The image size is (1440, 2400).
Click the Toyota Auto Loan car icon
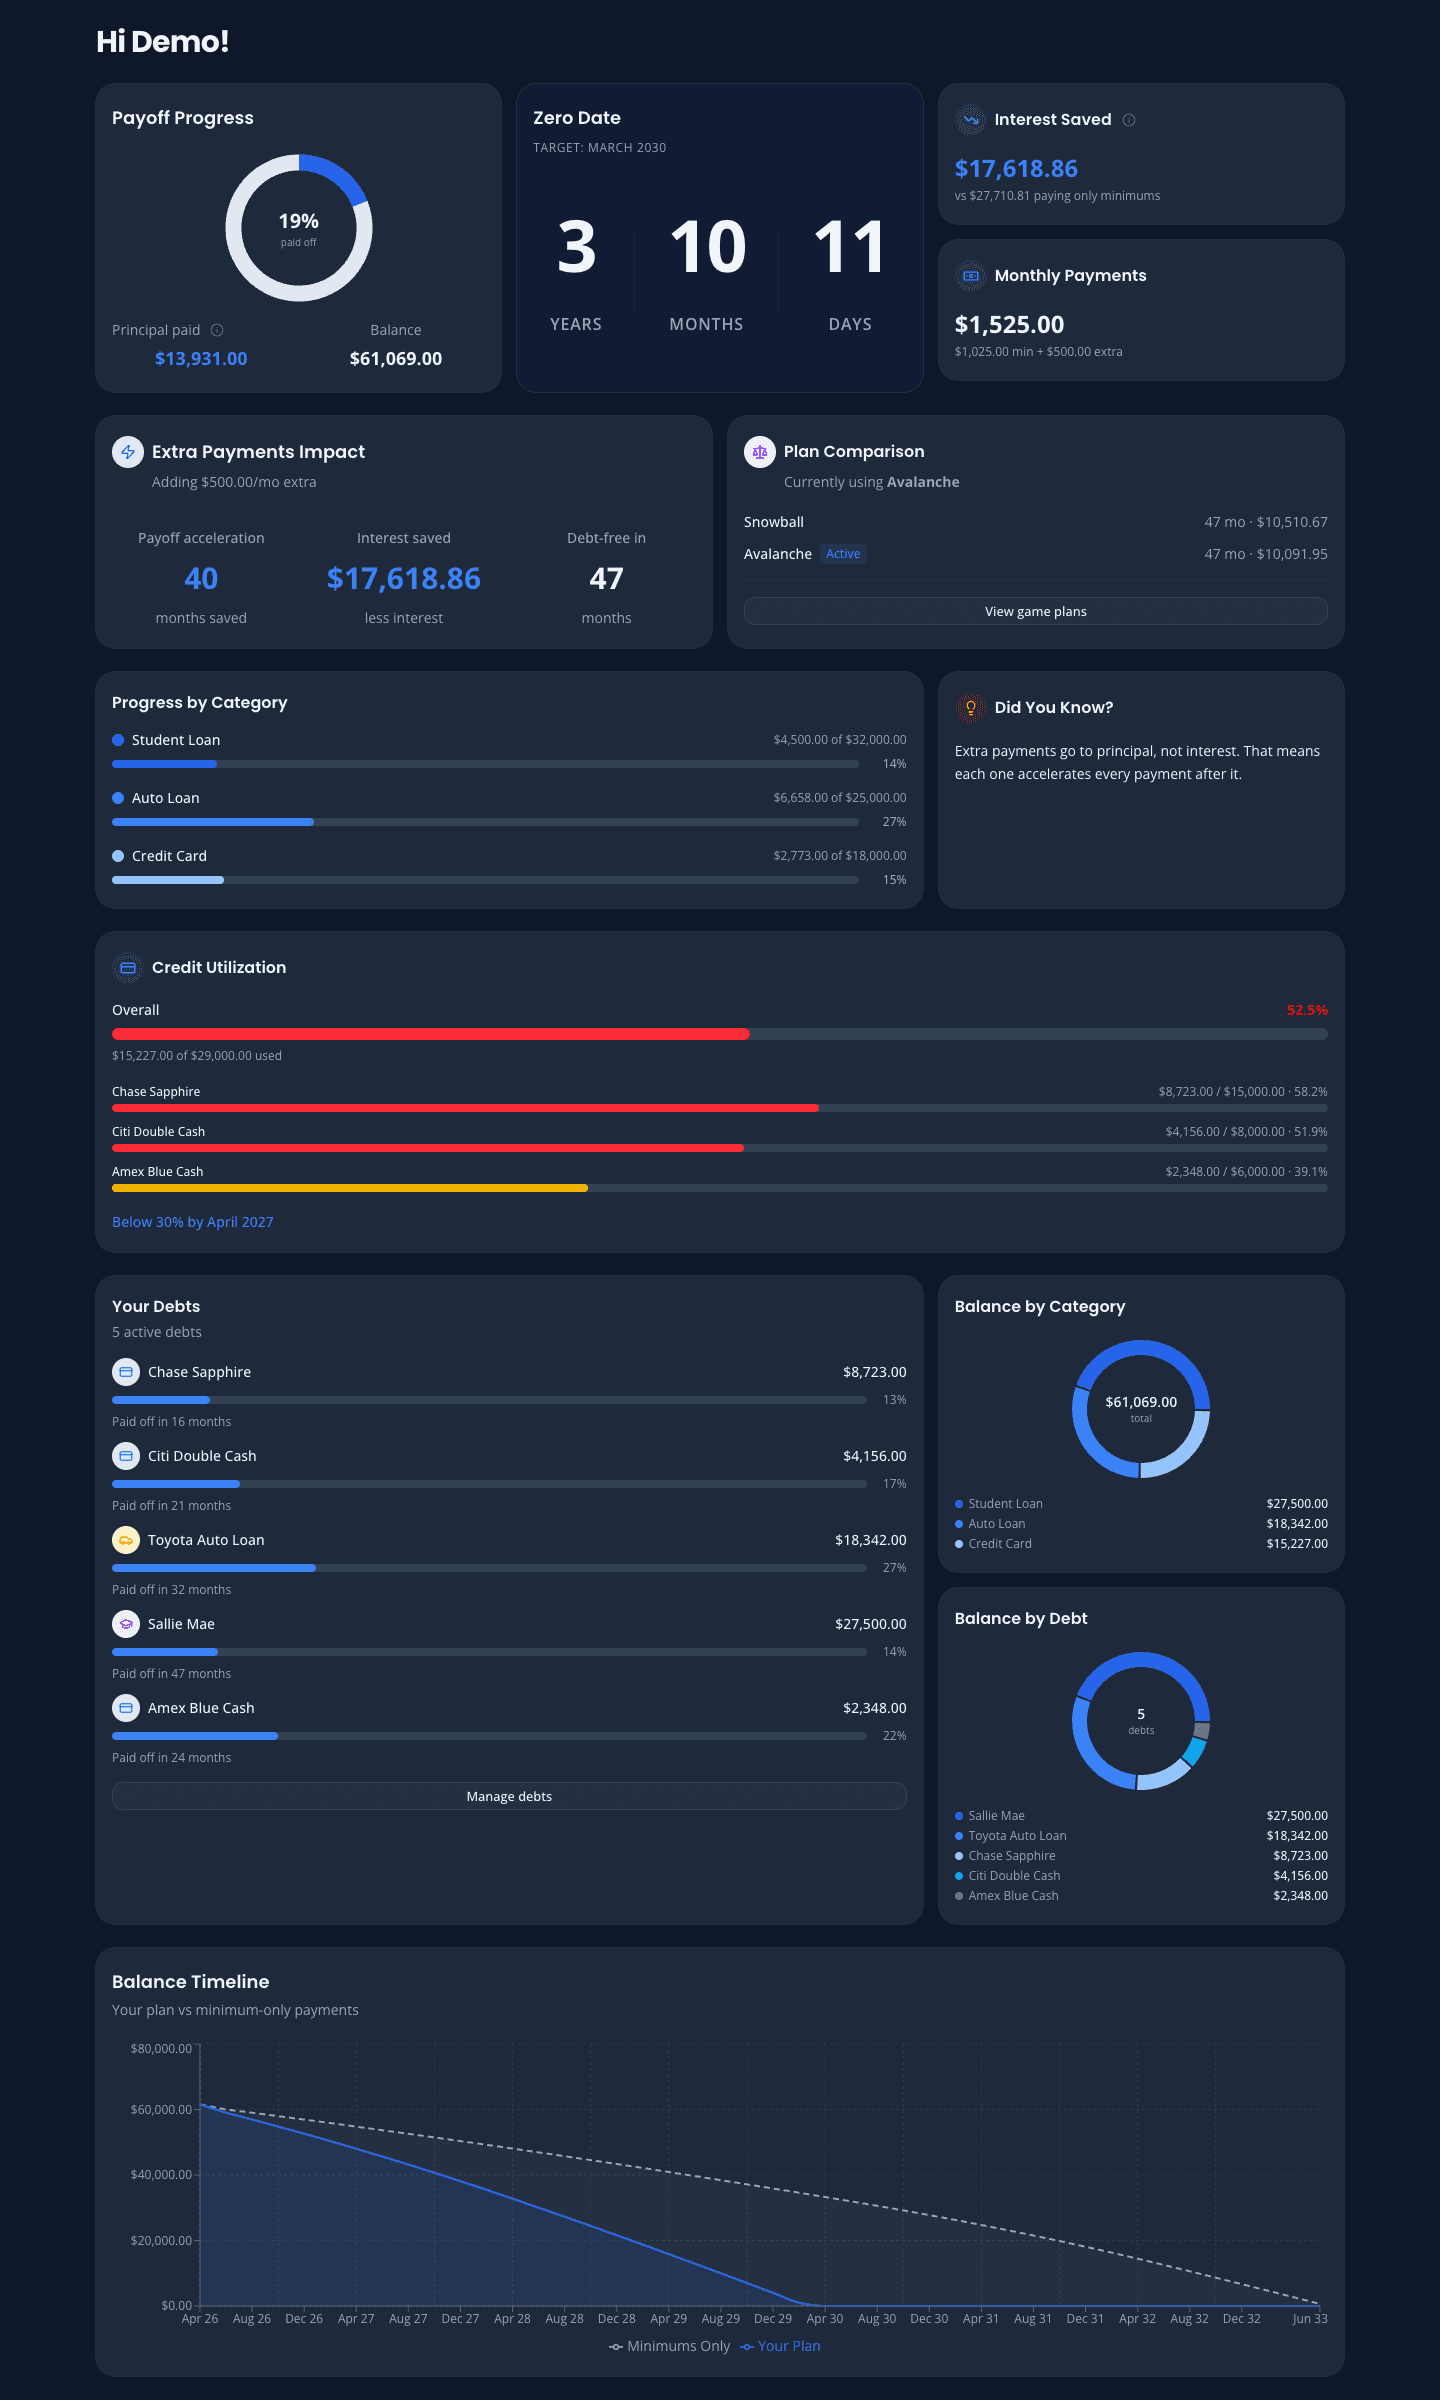tap(126, 1540)
